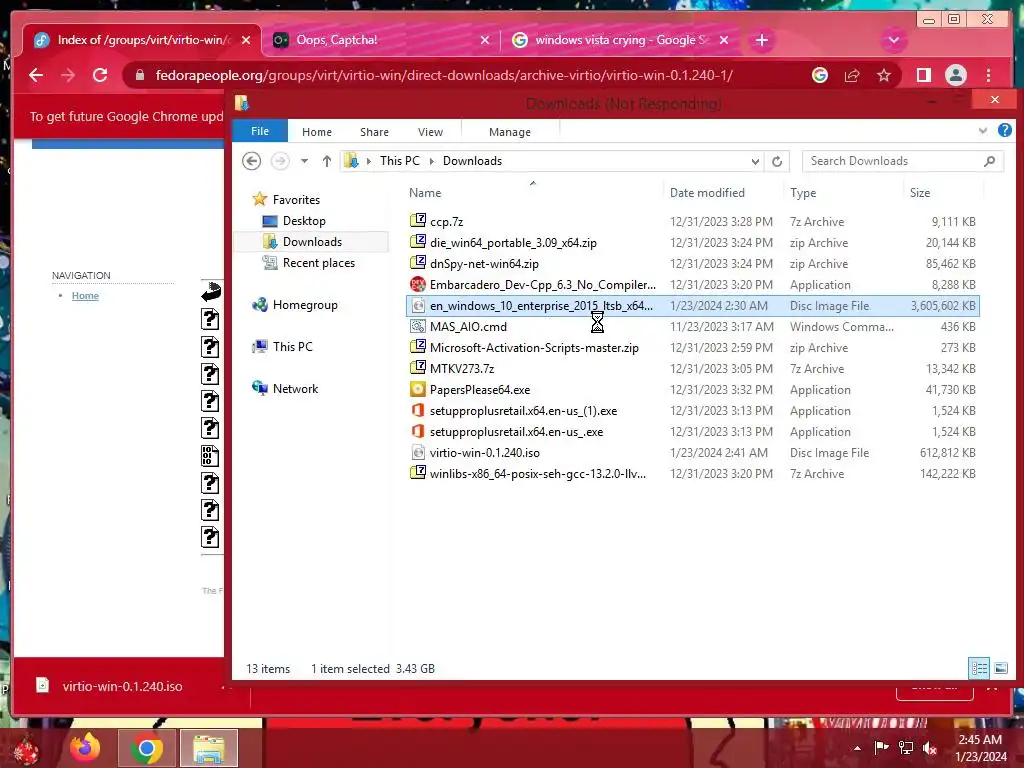Screen dimensions: 1024x768
Task: Bookmark this page with the star icon
Action: [884, 75]
